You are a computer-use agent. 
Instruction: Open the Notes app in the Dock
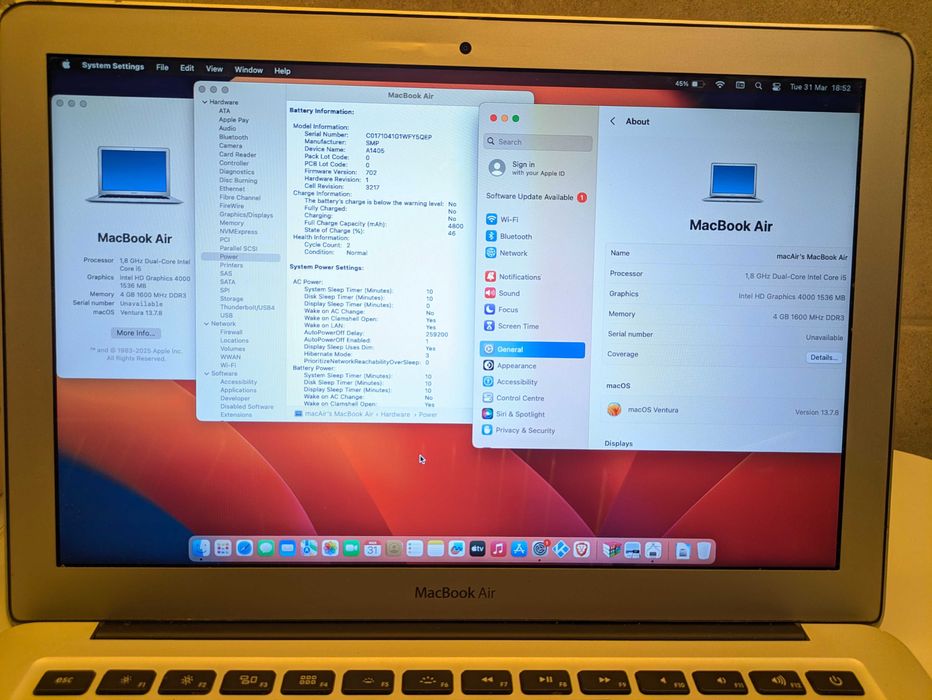pos(436,549)
